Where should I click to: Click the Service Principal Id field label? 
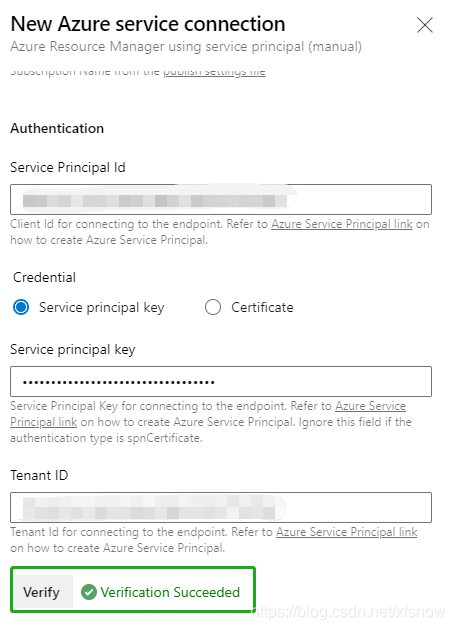click(x=68, y=167)
